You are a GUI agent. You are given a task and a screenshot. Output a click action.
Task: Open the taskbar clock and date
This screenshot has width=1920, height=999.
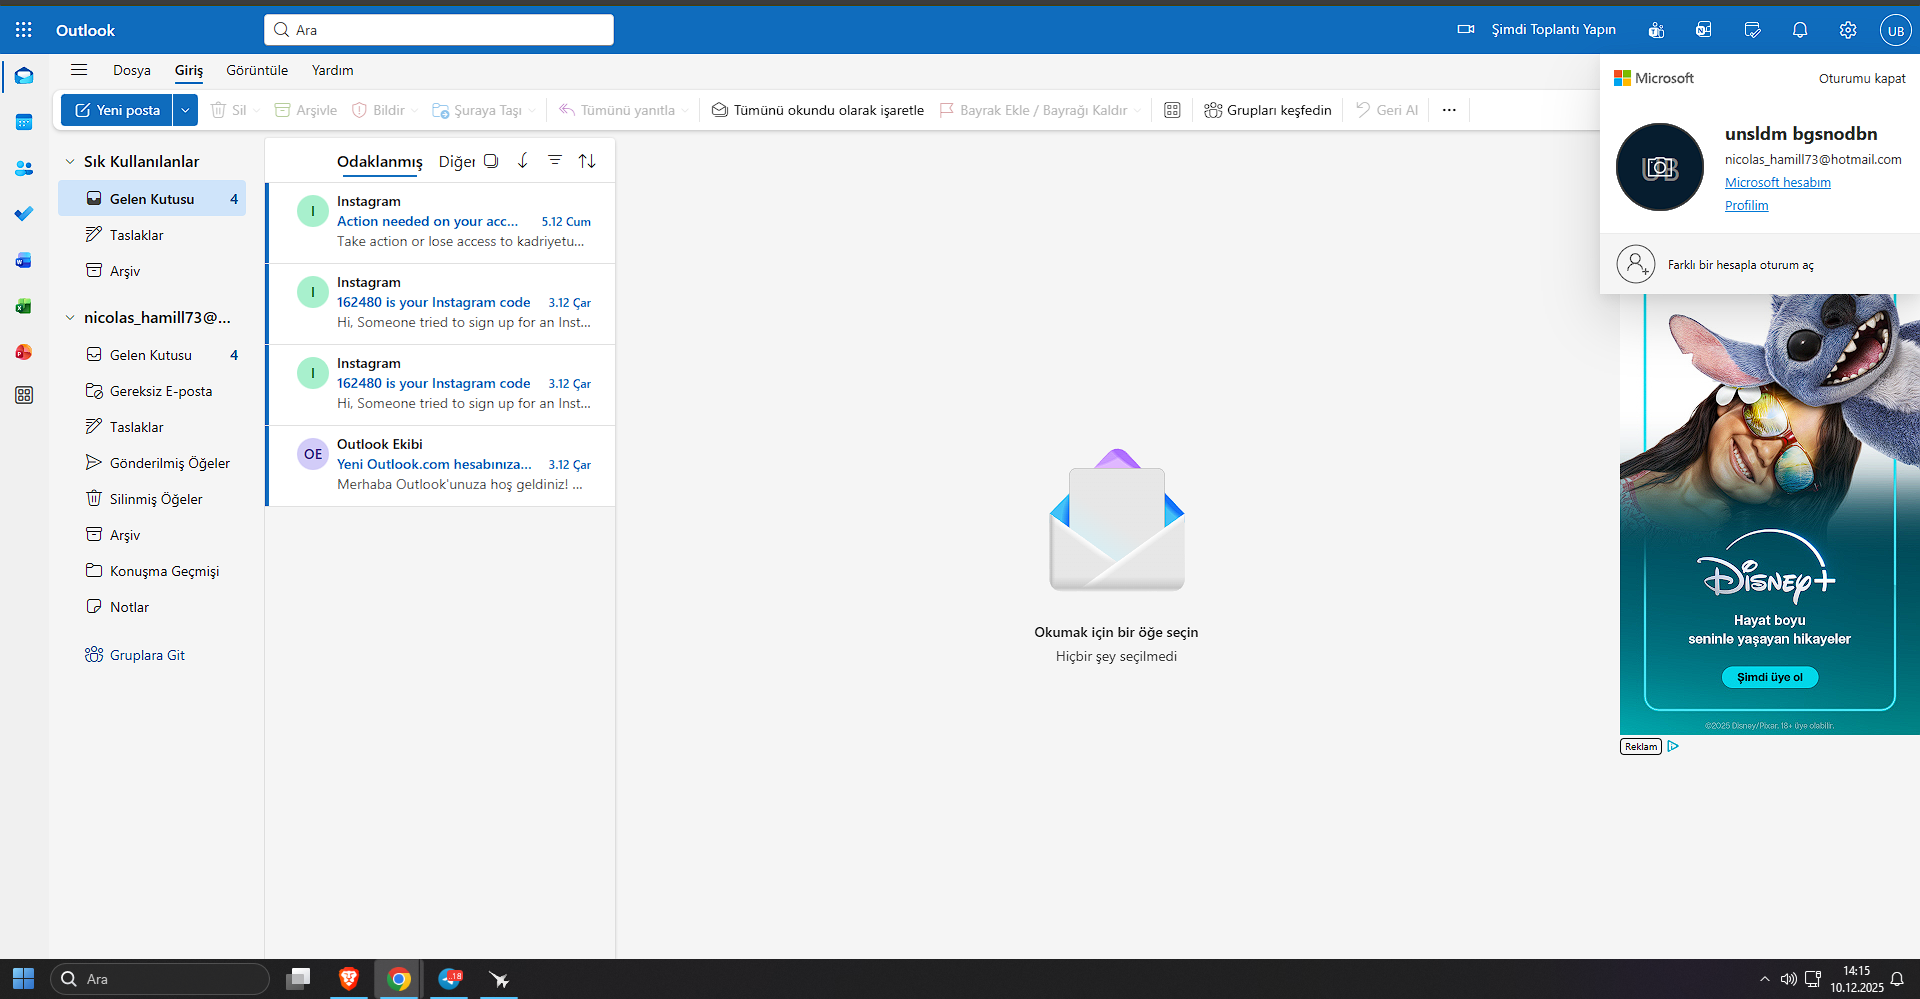pyautogui.click(x=1857, y=979)
